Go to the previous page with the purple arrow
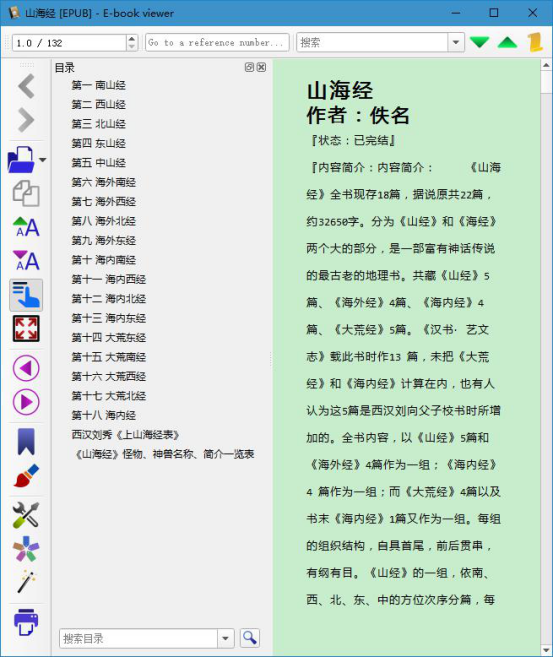Image resolution: width=553 pixels, height=657 pixels. click(26, 368)
